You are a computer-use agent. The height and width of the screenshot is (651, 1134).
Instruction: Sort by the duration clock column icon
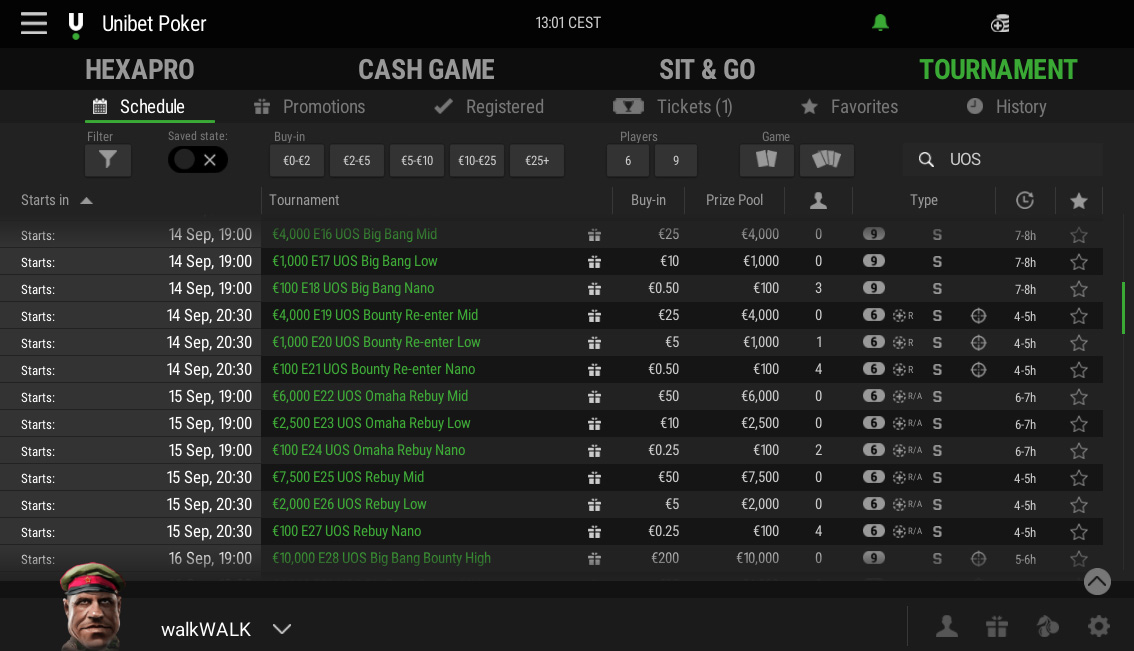(x=1025, y=200)
